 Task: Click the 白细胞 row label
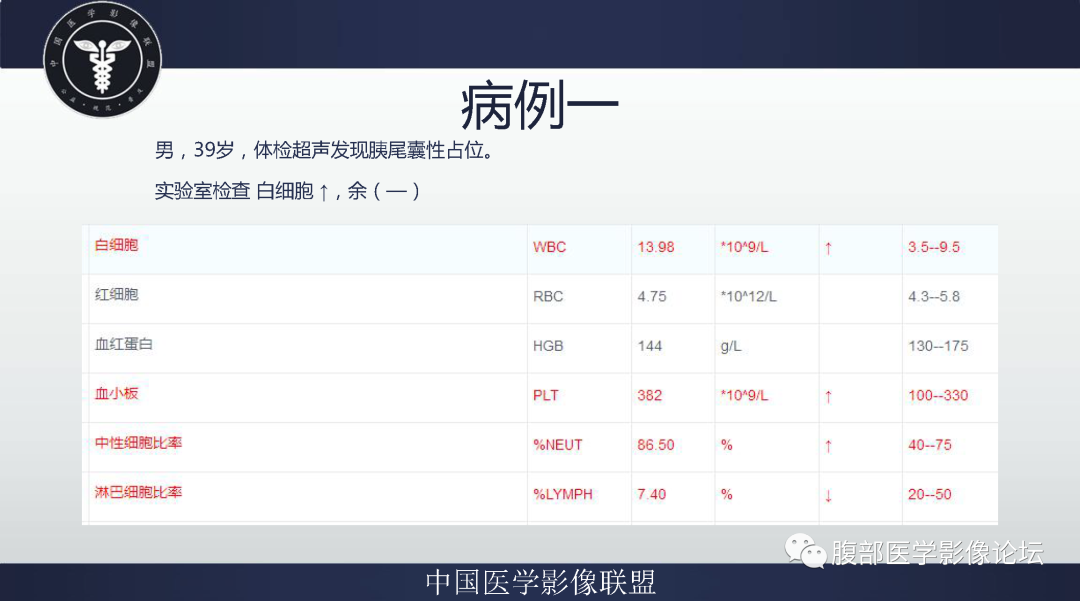click(x=116, y=245)
